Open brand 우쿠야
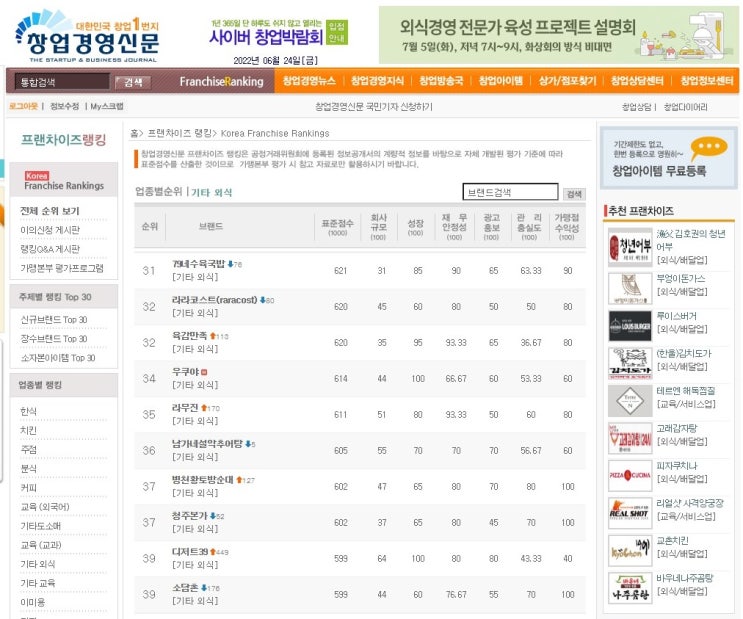 pos(185,372)
